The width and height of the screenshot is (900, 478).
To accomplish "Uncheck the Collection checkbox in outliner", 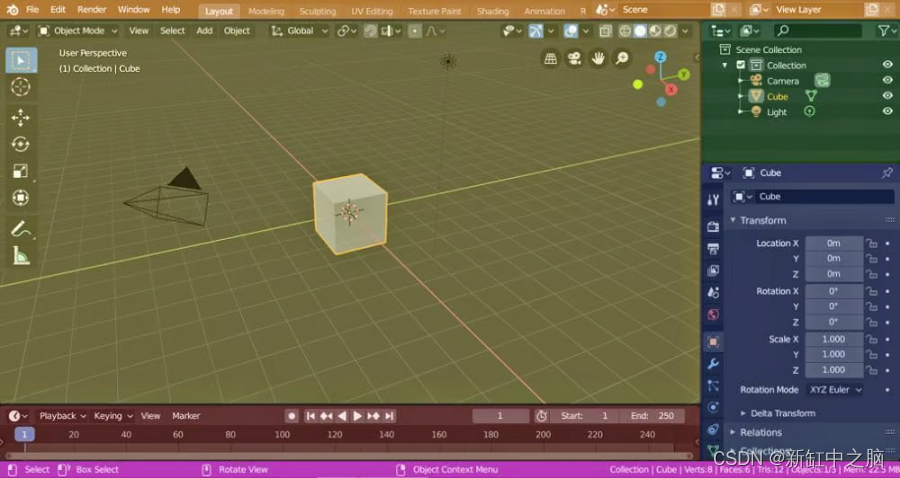I will [x=740, y=65].
